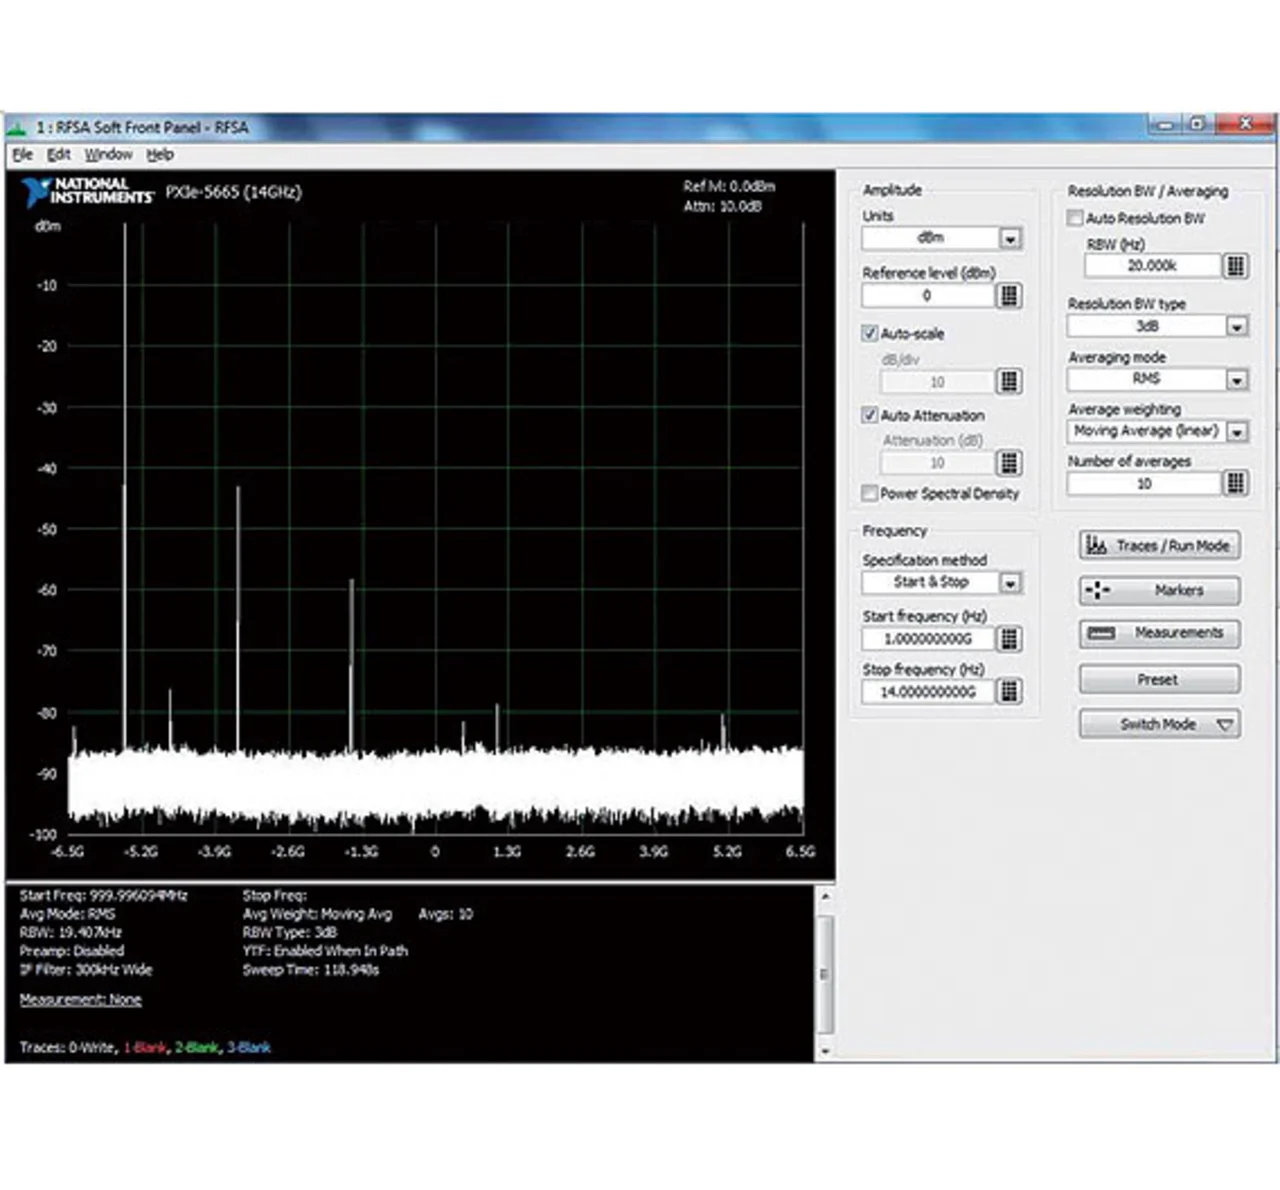
Task: Open keypad icon next to Start frequency field
Action: (x=1009, y=638)
